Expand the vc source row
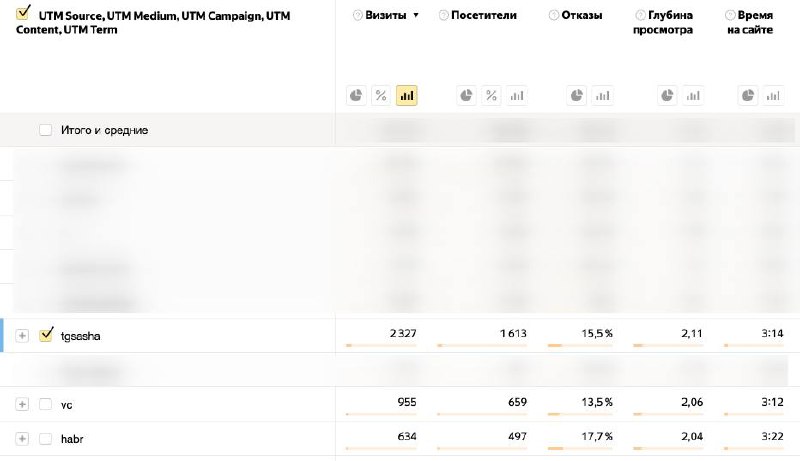 coord(22,404)
